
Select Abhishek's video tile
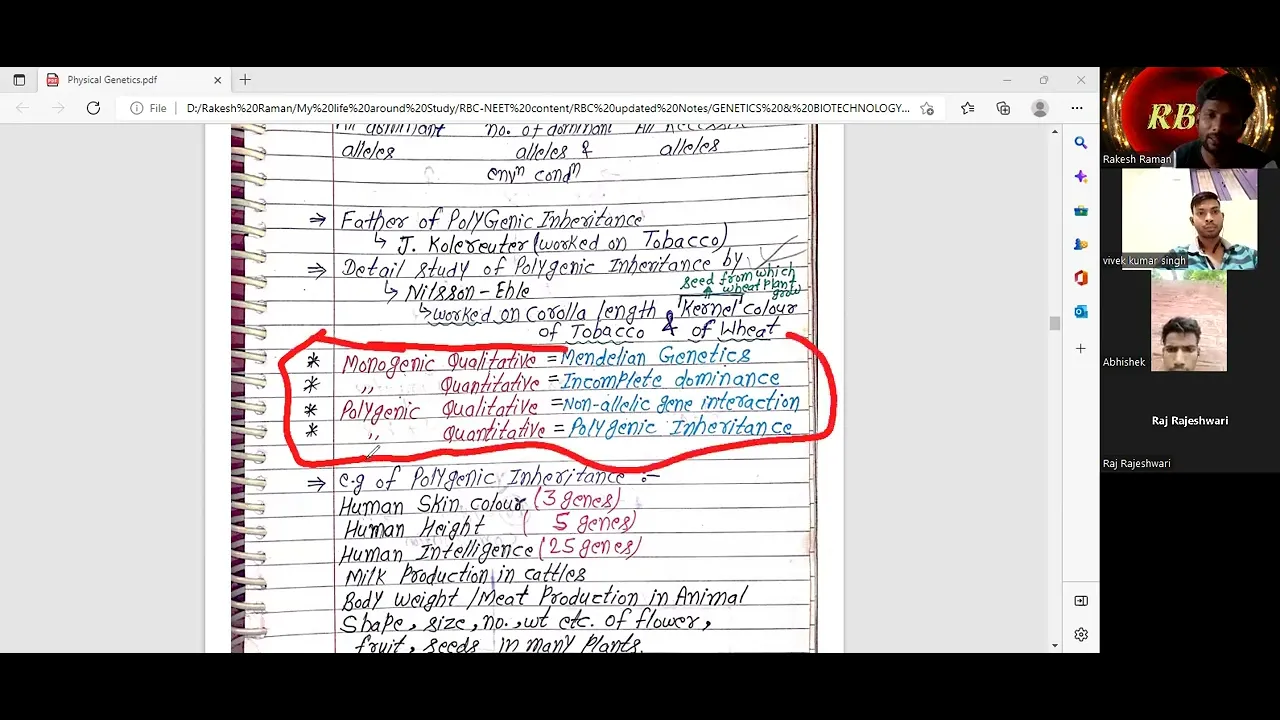1189,321
